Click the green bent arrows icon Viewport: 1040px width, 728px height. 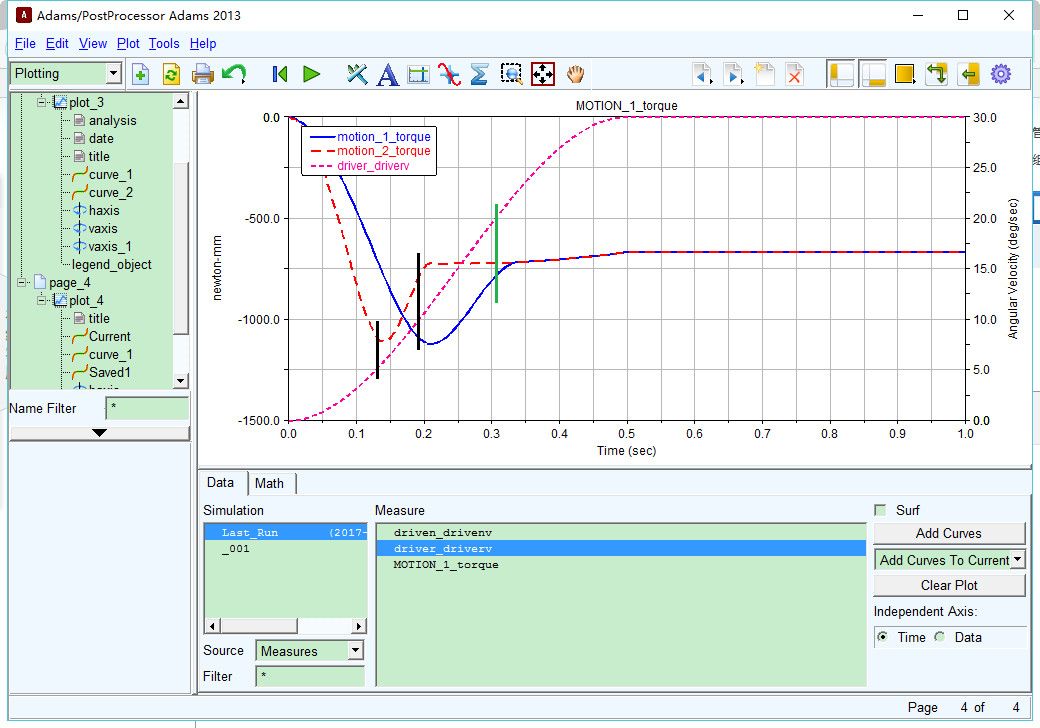(937, 74)
